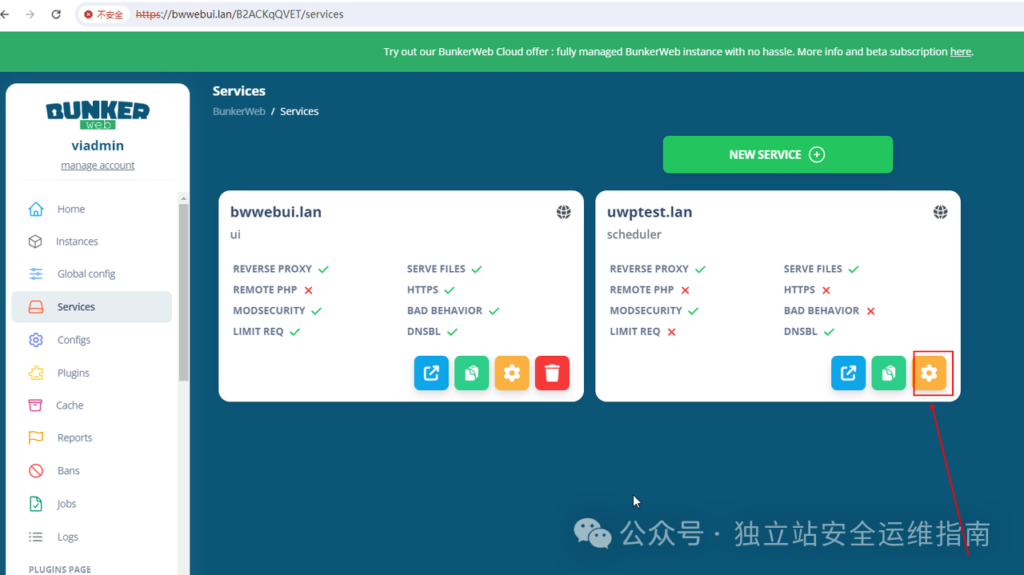Click REMOTE PHP on uwptest.lan card

tap(641, 289)
